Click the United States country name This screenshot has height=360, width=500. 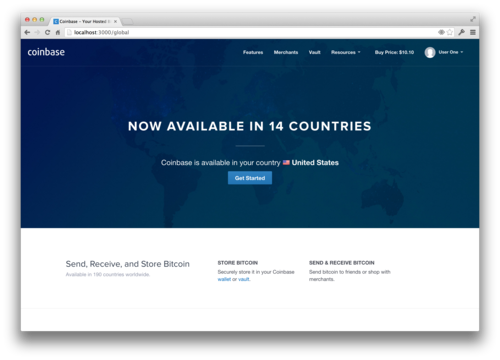315,163
